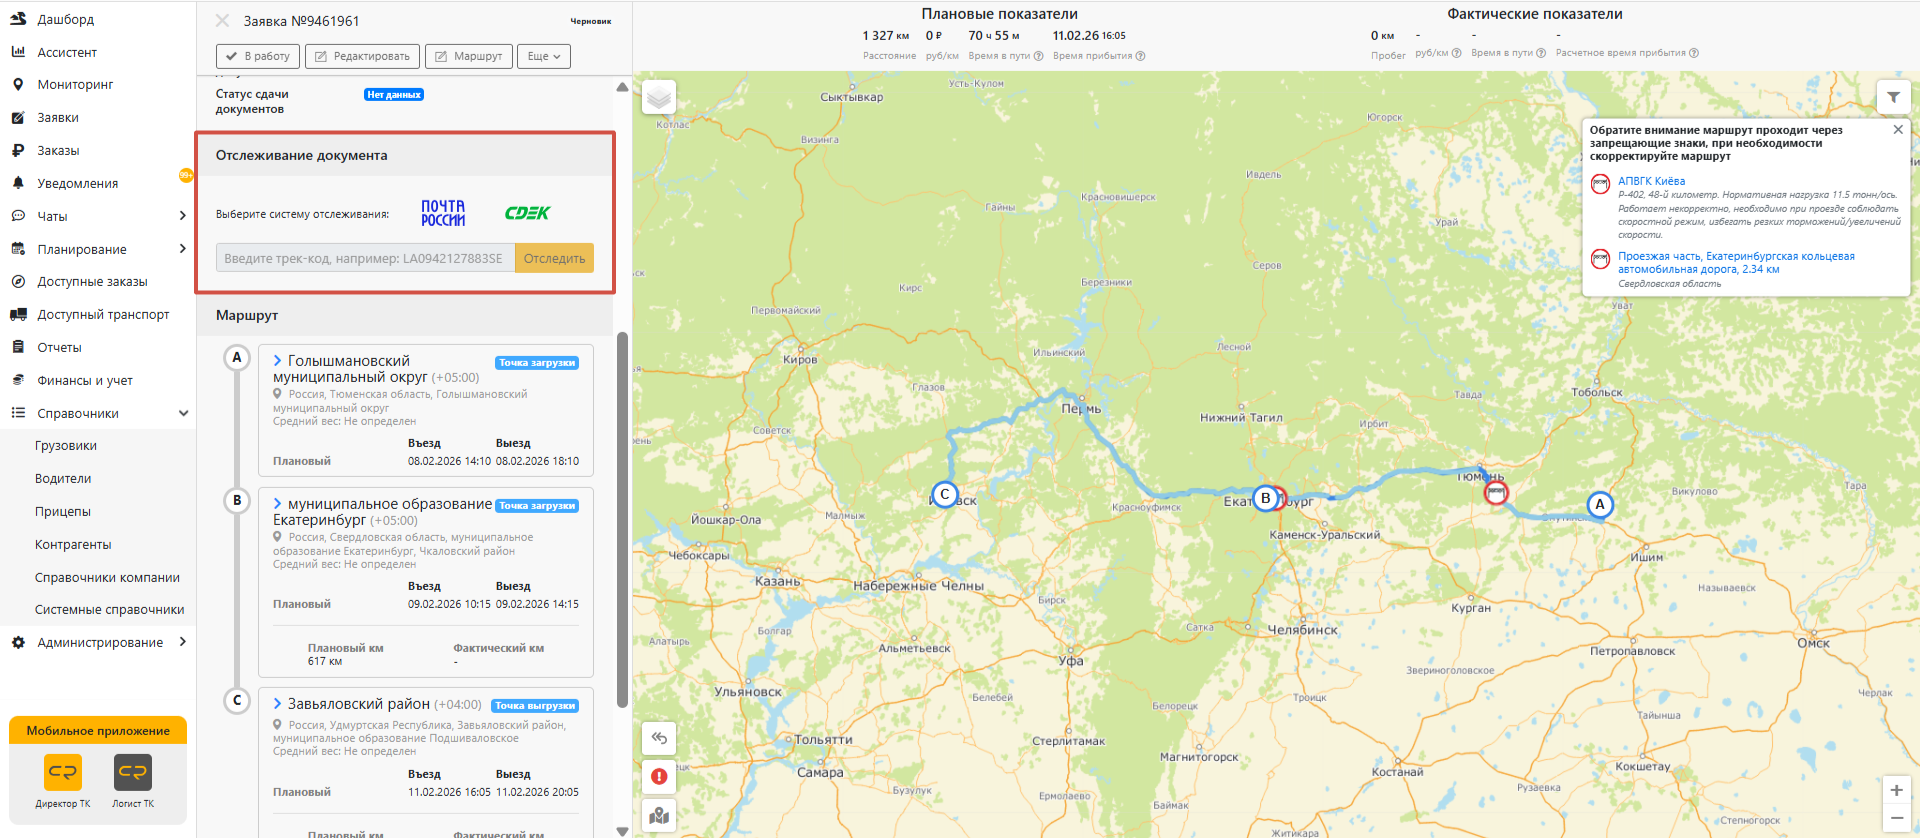Collapse the Справочники section chevron

click(x=183, y=413)
